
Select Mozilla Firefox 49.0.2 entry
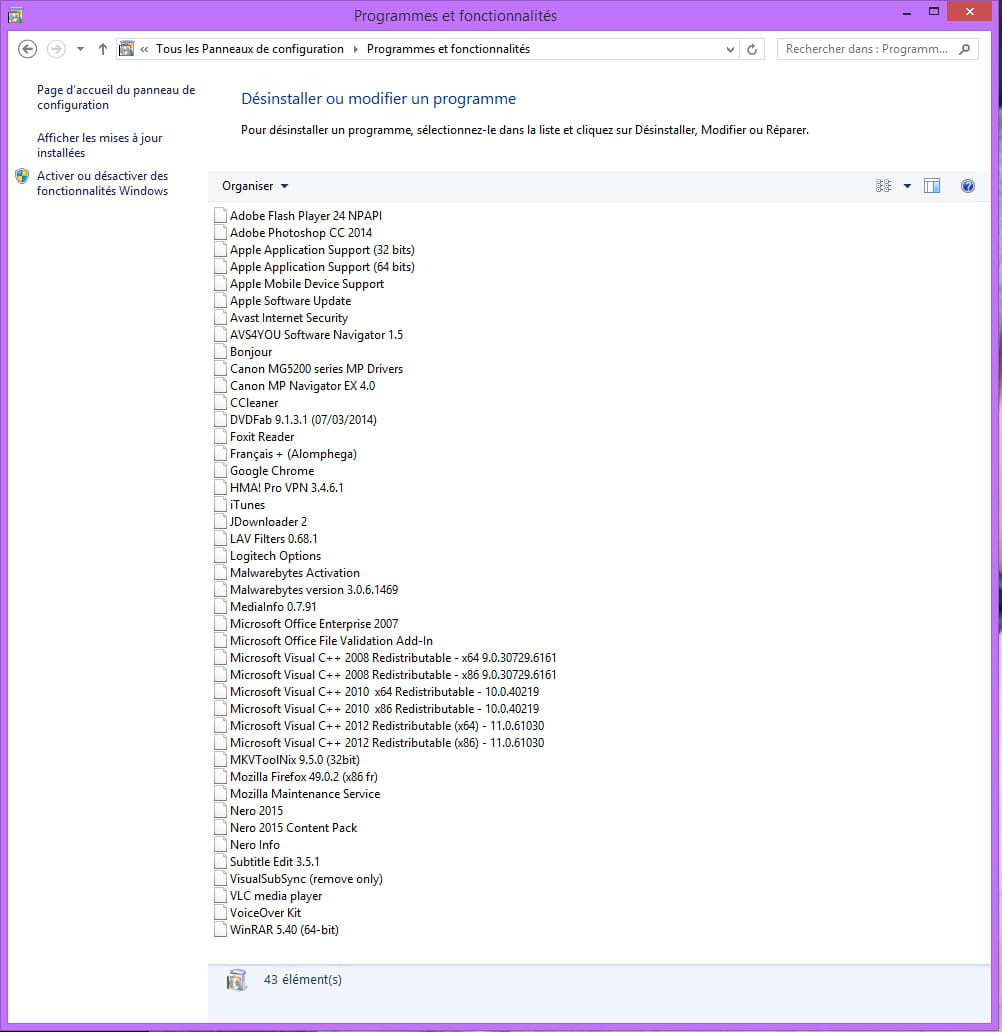[x=303, y=777]
